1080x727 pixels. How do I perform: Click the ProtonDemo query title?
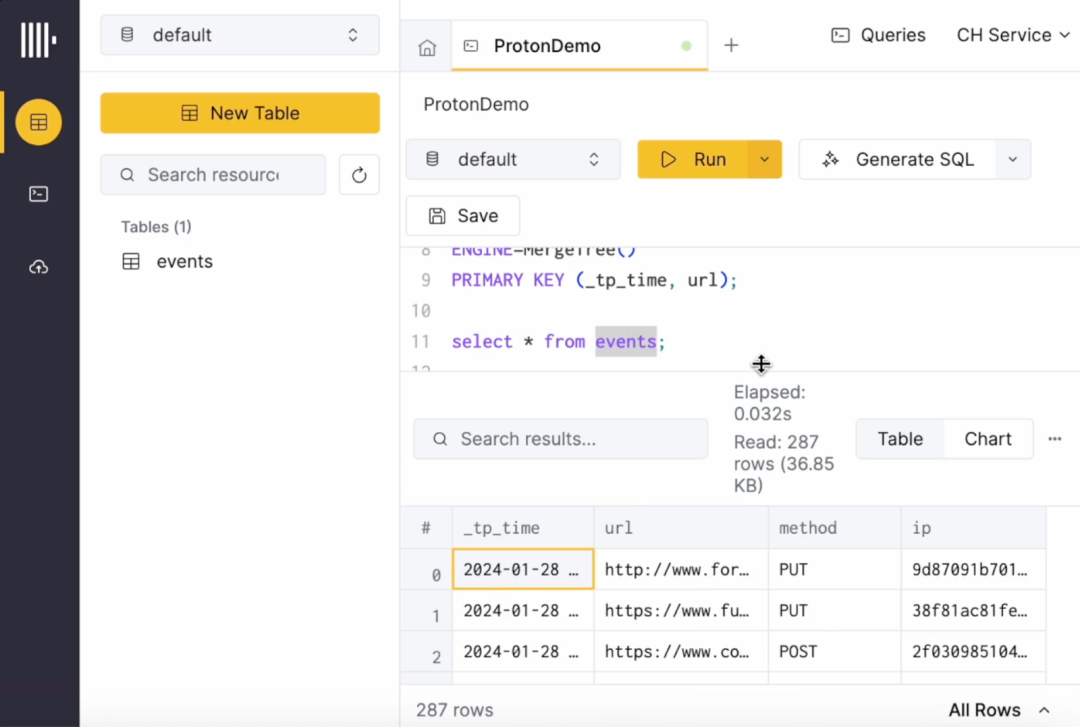click(x=476, y=105)
